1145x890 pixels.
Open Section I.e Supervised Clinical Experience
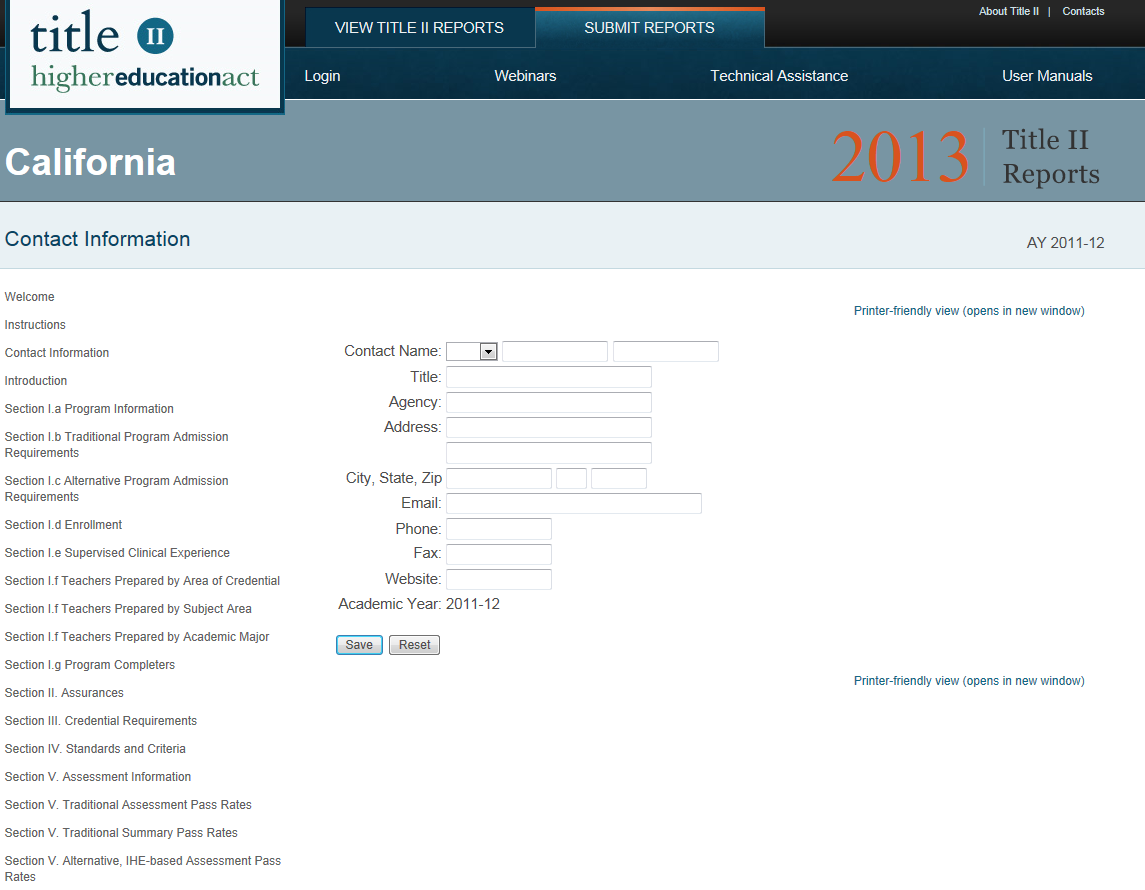pyautogui.click(x=117, y=553)
